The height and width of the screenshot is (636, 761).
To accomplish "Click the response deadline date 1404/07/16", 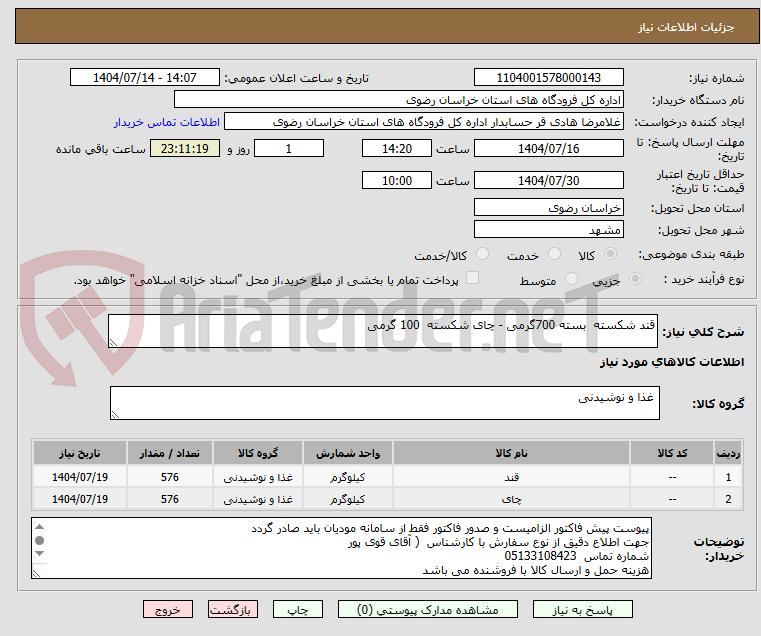I will coord(548,149).
